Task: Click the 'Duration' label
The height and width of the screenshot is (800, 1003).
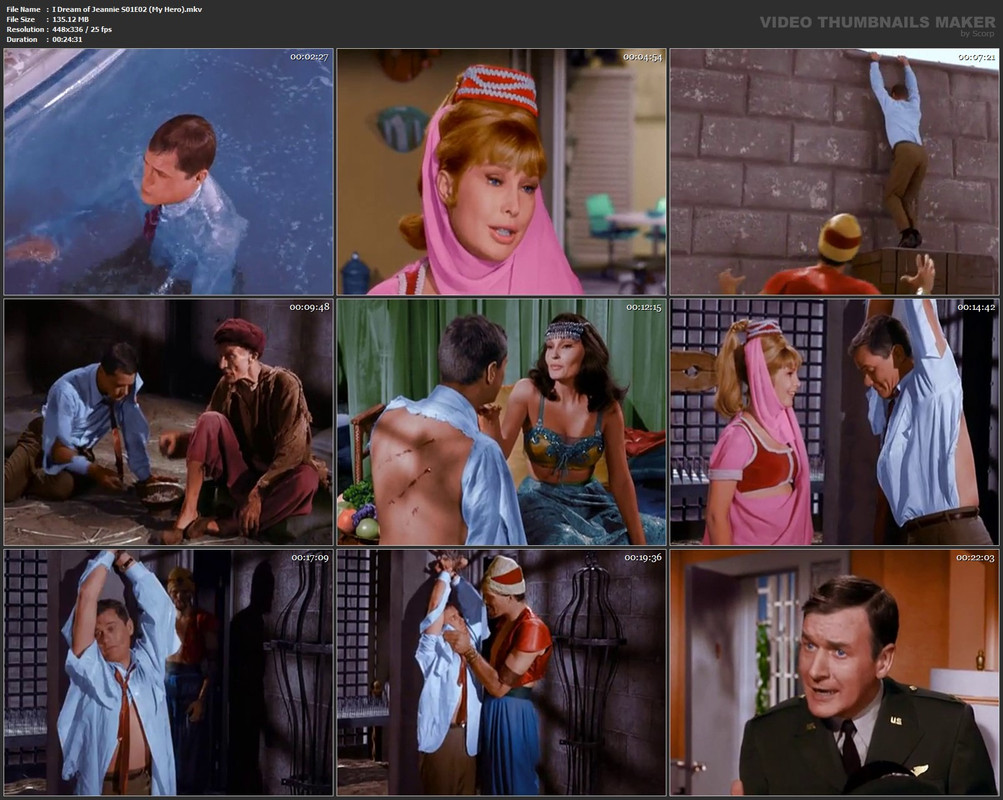Action: (22, 40)
